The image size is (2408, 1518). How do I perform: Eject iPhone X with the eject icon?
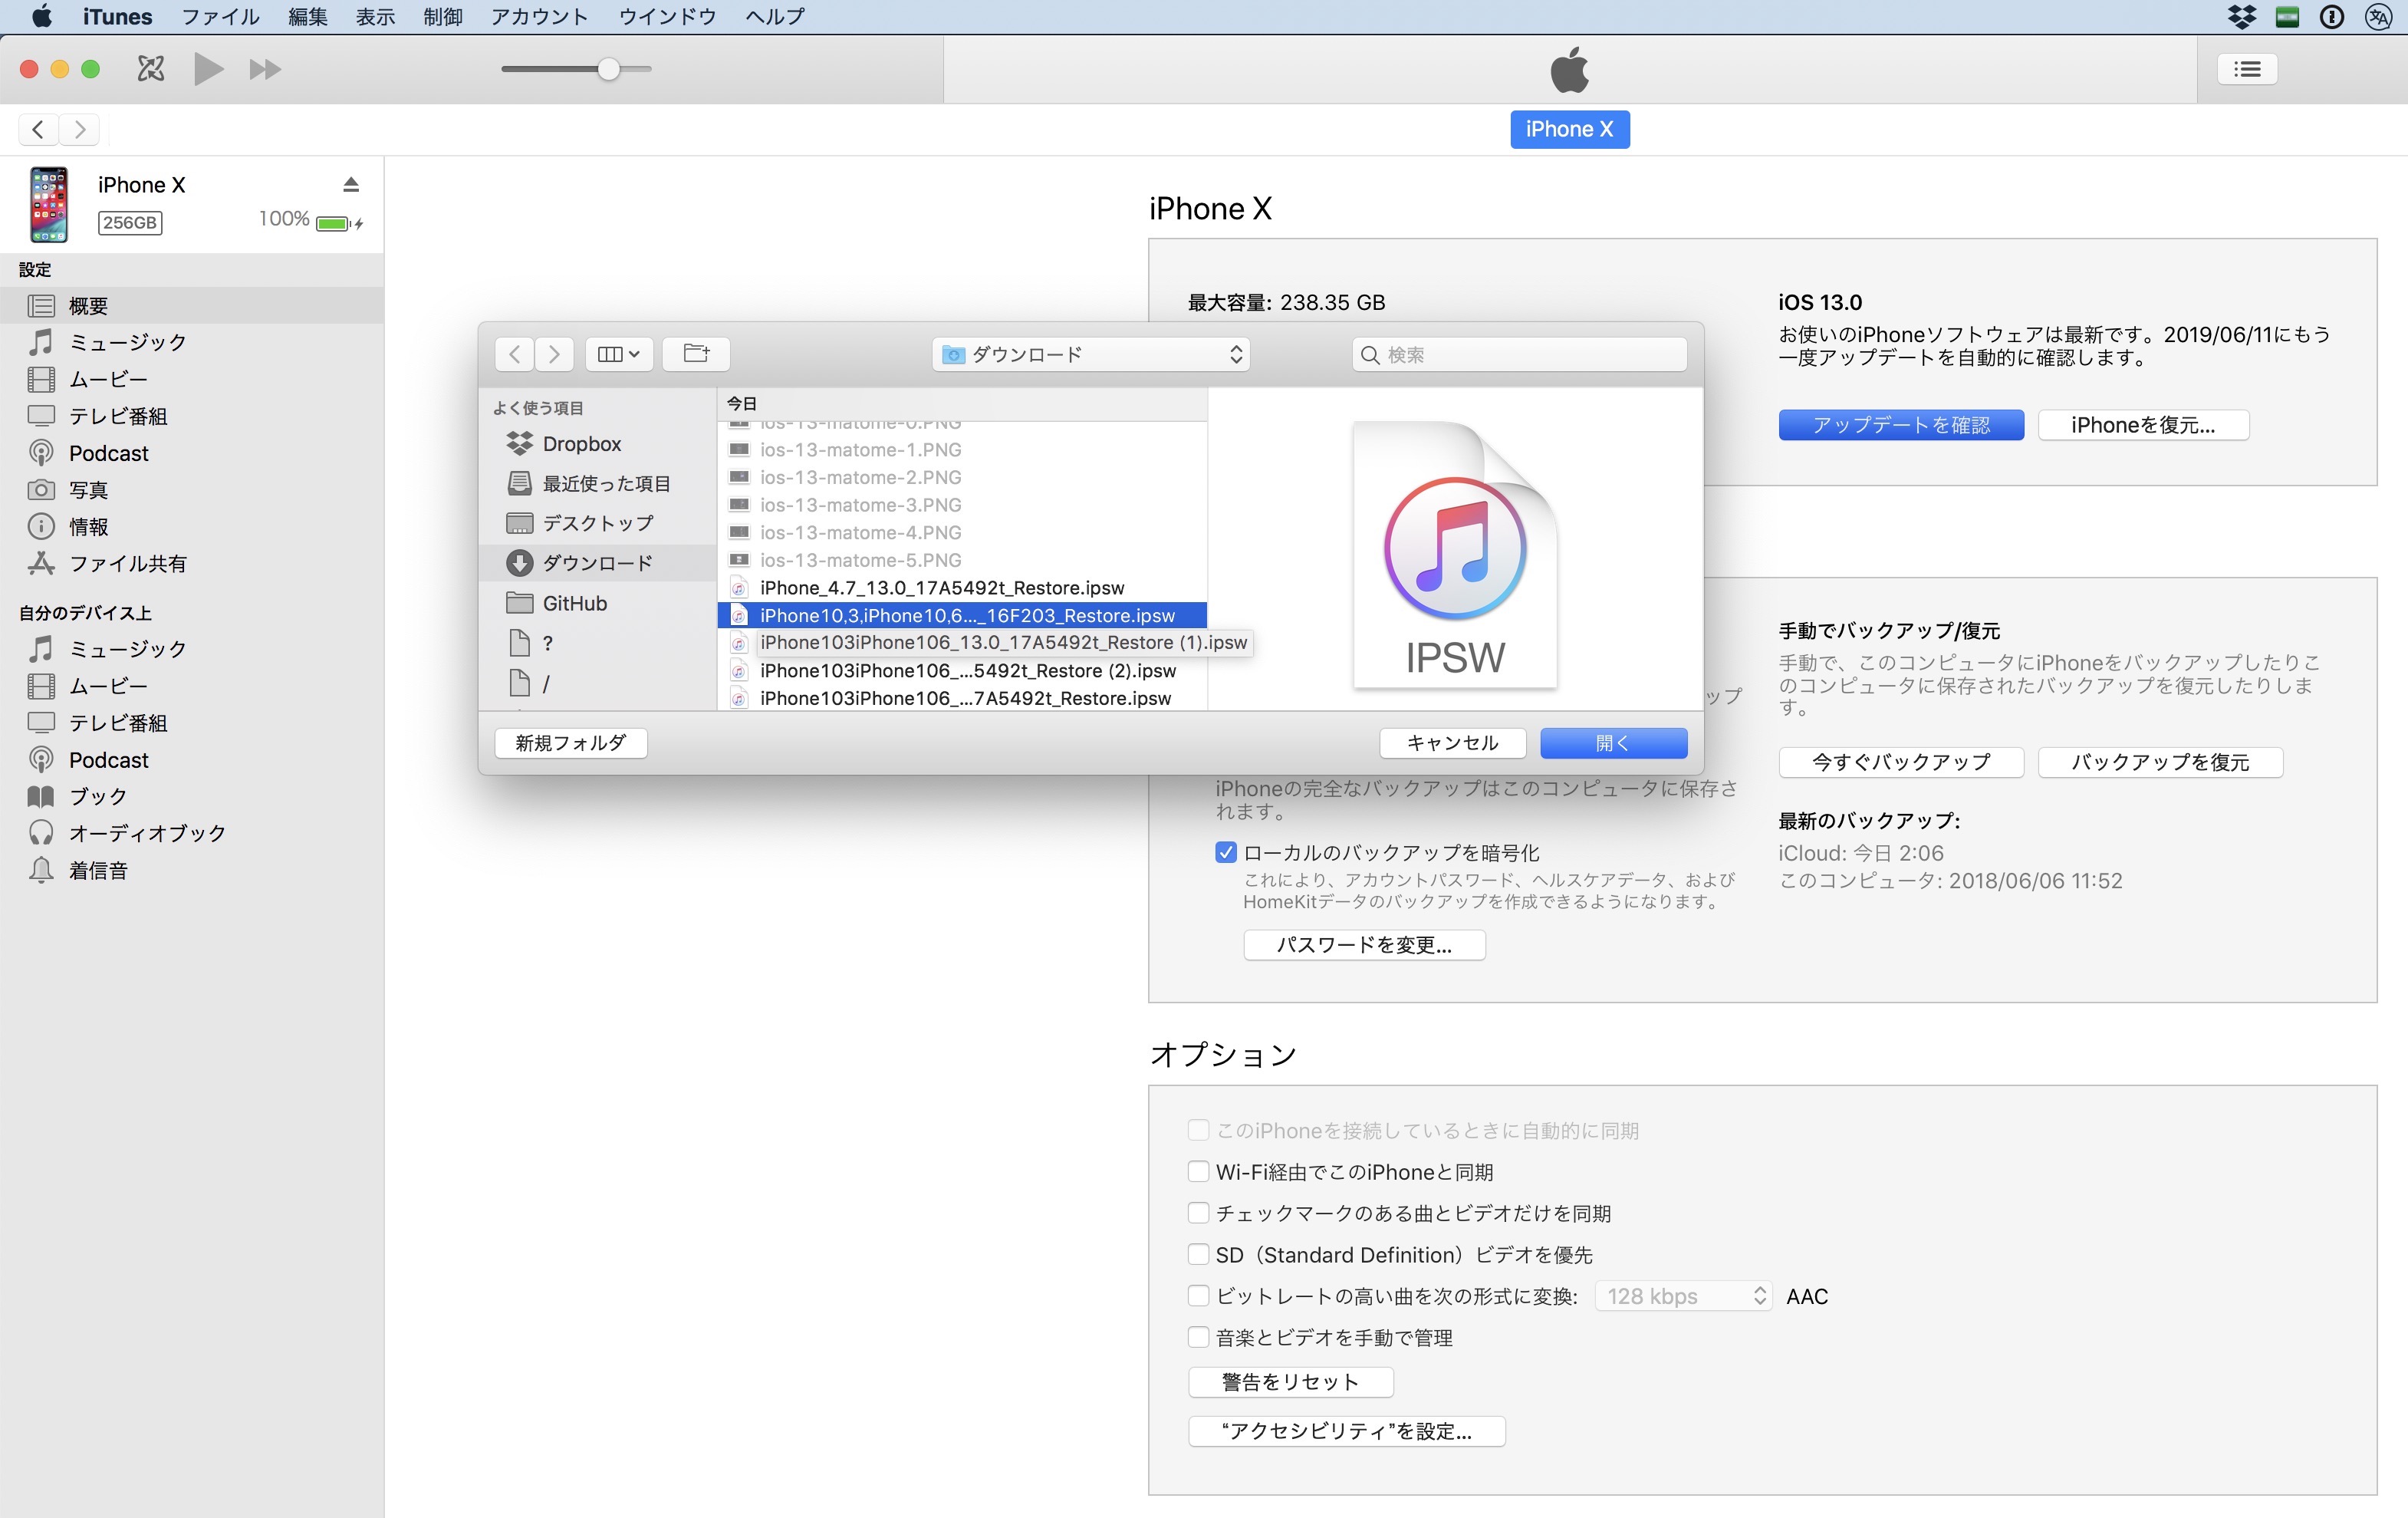[x=351, y=184]
